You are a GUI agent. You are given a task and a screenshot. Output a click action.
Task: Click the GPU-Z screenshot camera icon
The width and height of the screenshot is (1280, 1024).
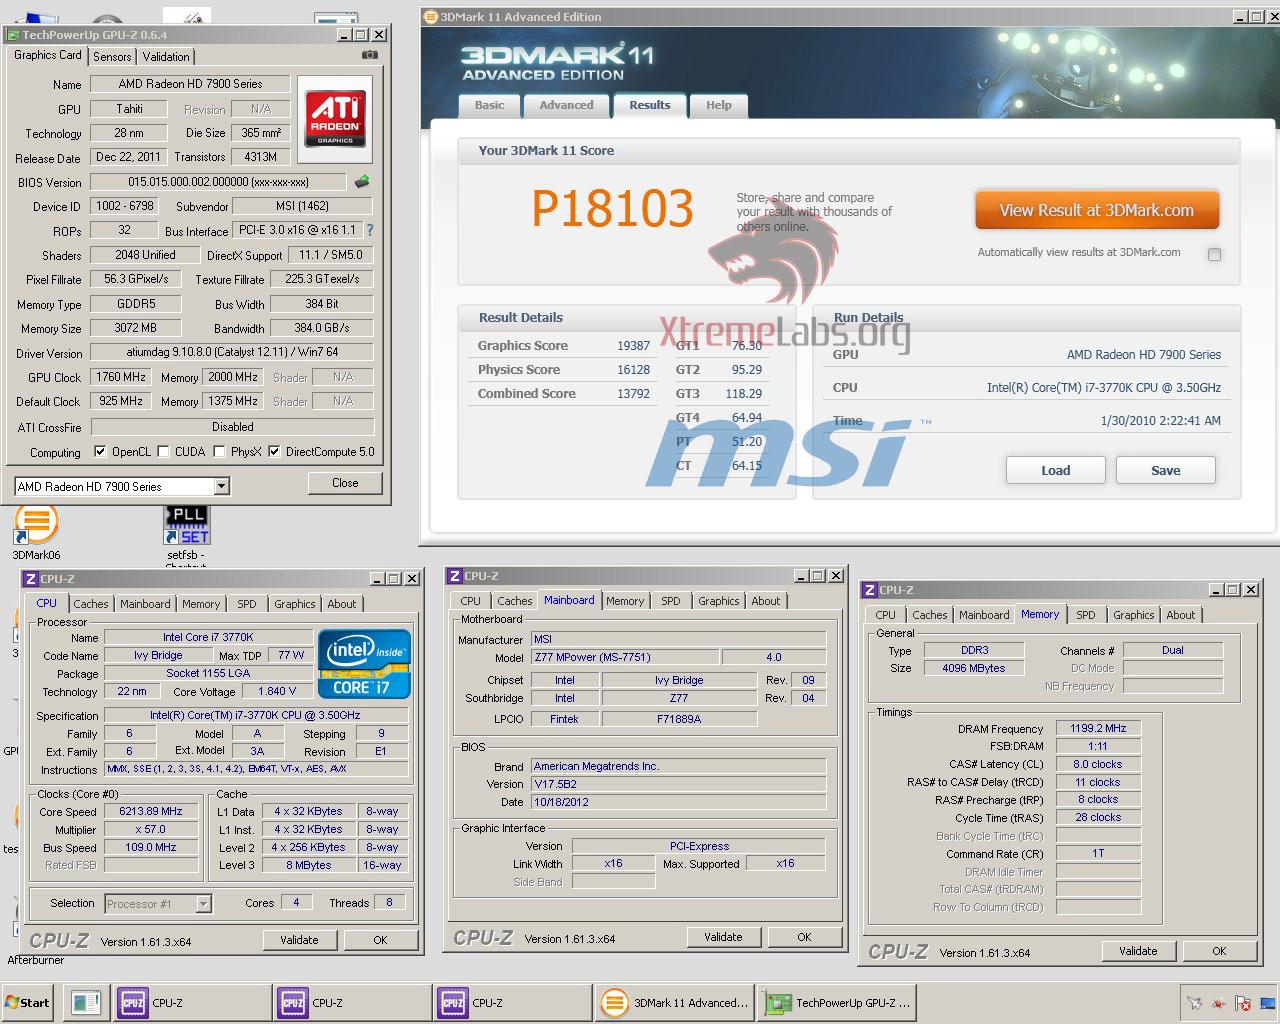(x=369, y=55)
